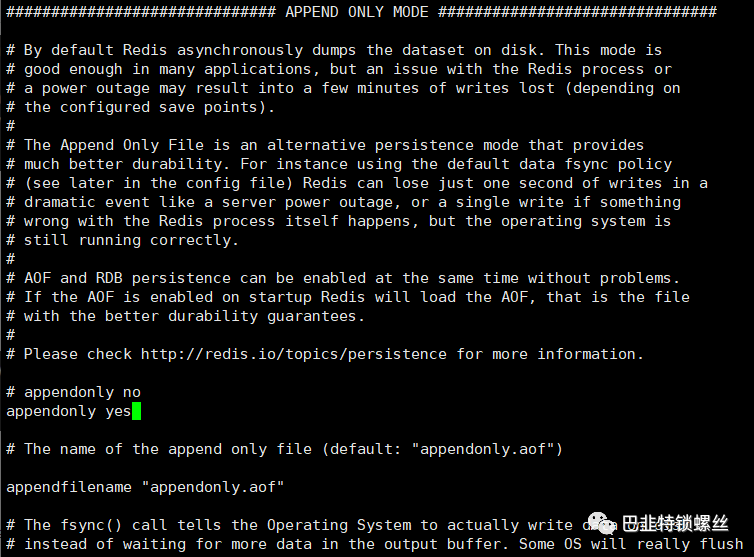The image size is (754, 557).
Task: Select the appendfilename directive keyword
Action: click(x=69, y=487)
